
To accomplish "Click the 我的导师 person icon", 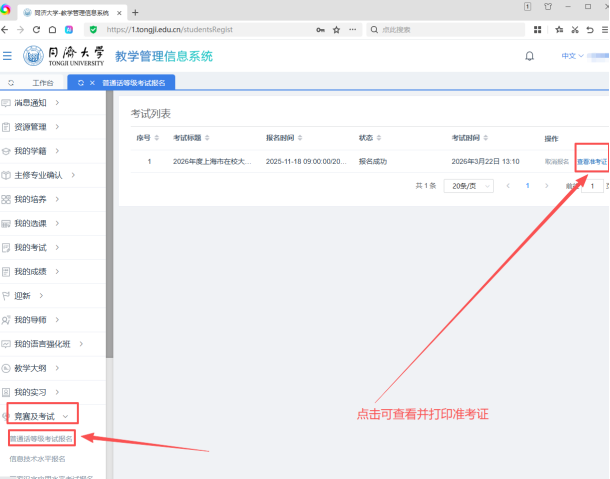I will tap(6, 320).
